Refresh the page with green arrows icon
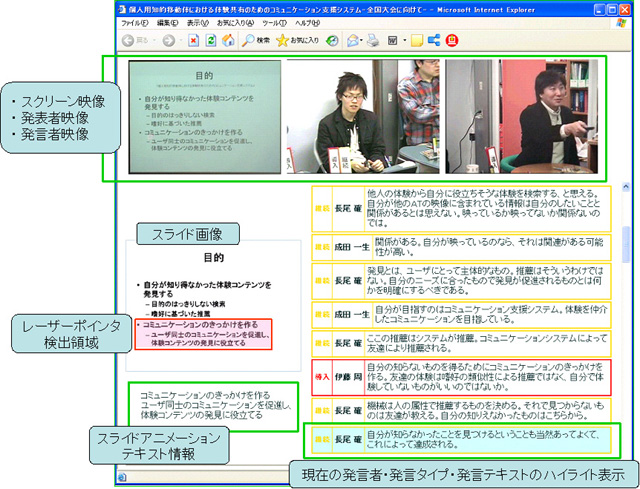 [x=211, y=40]
